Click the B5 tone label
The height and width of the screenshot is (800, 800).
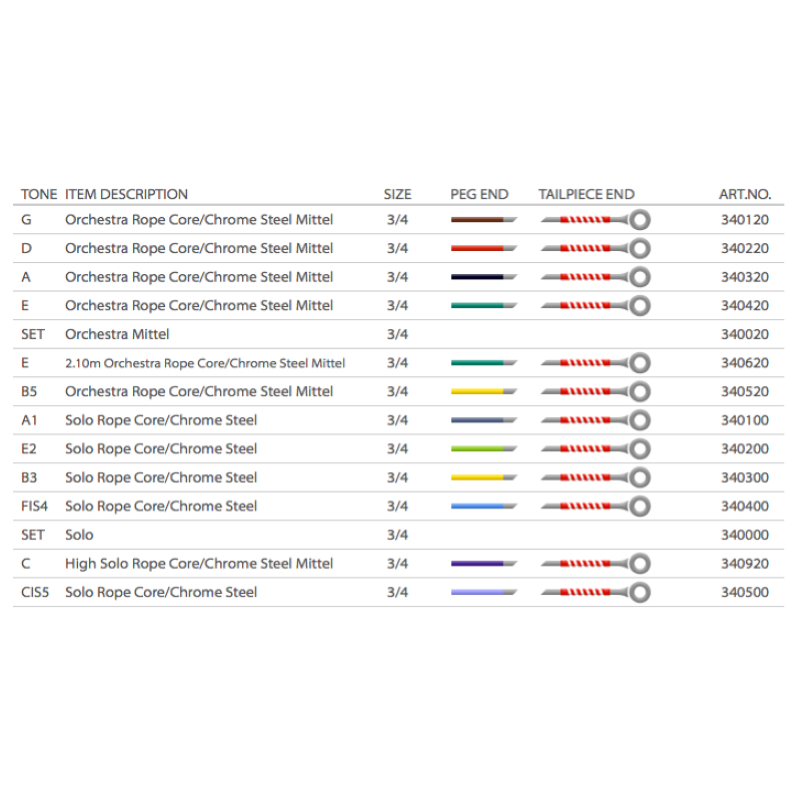click(x=29, y=391)
